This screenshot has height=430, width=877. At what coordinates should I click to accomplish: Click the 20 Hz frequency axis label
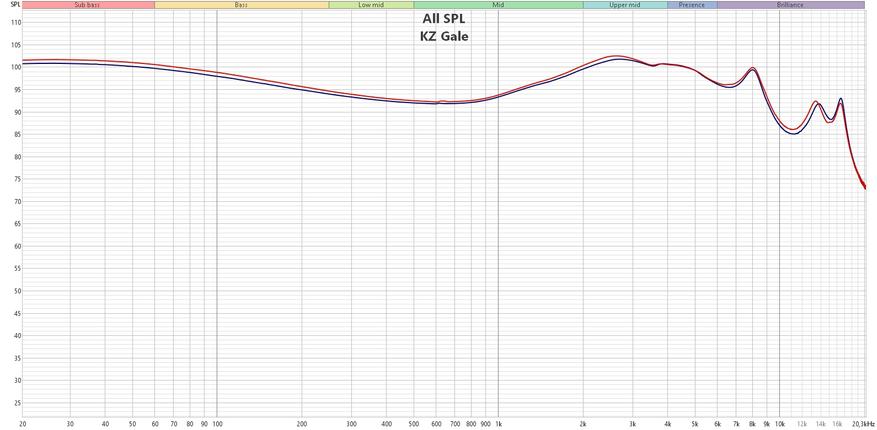[22, 424]
